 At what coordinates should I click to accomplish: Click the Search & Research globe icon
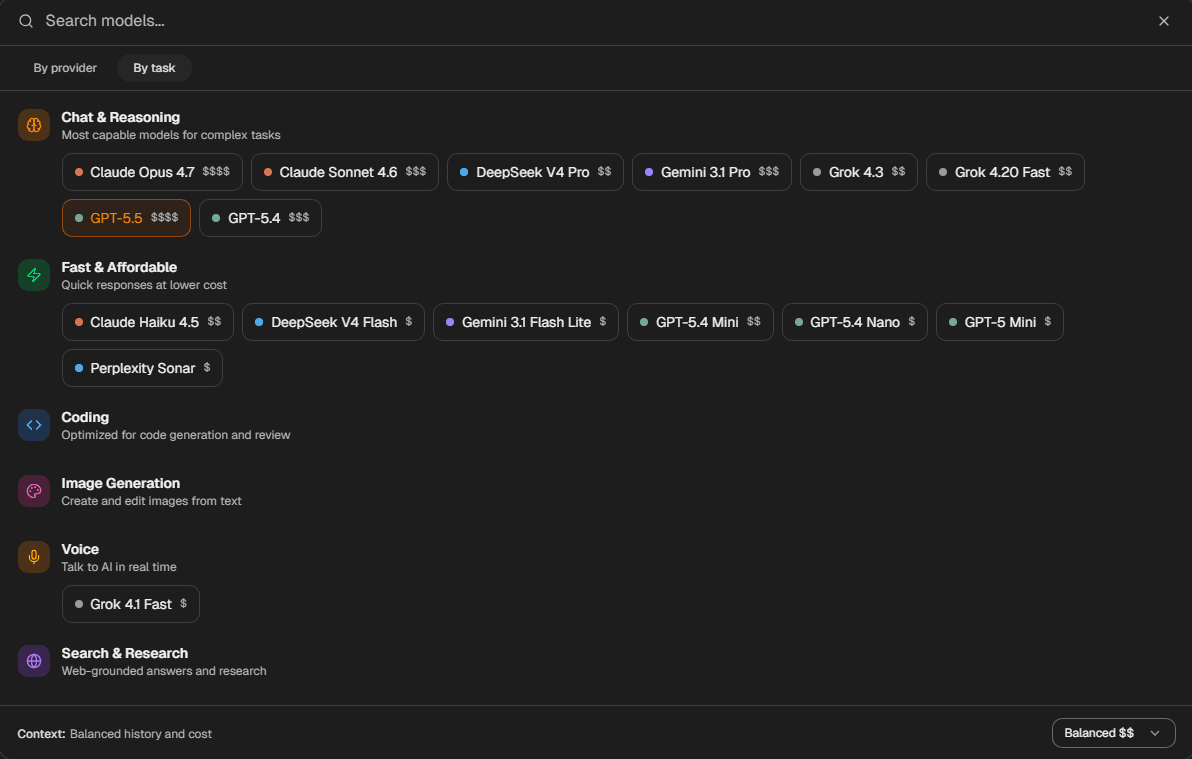pos(34,661)
